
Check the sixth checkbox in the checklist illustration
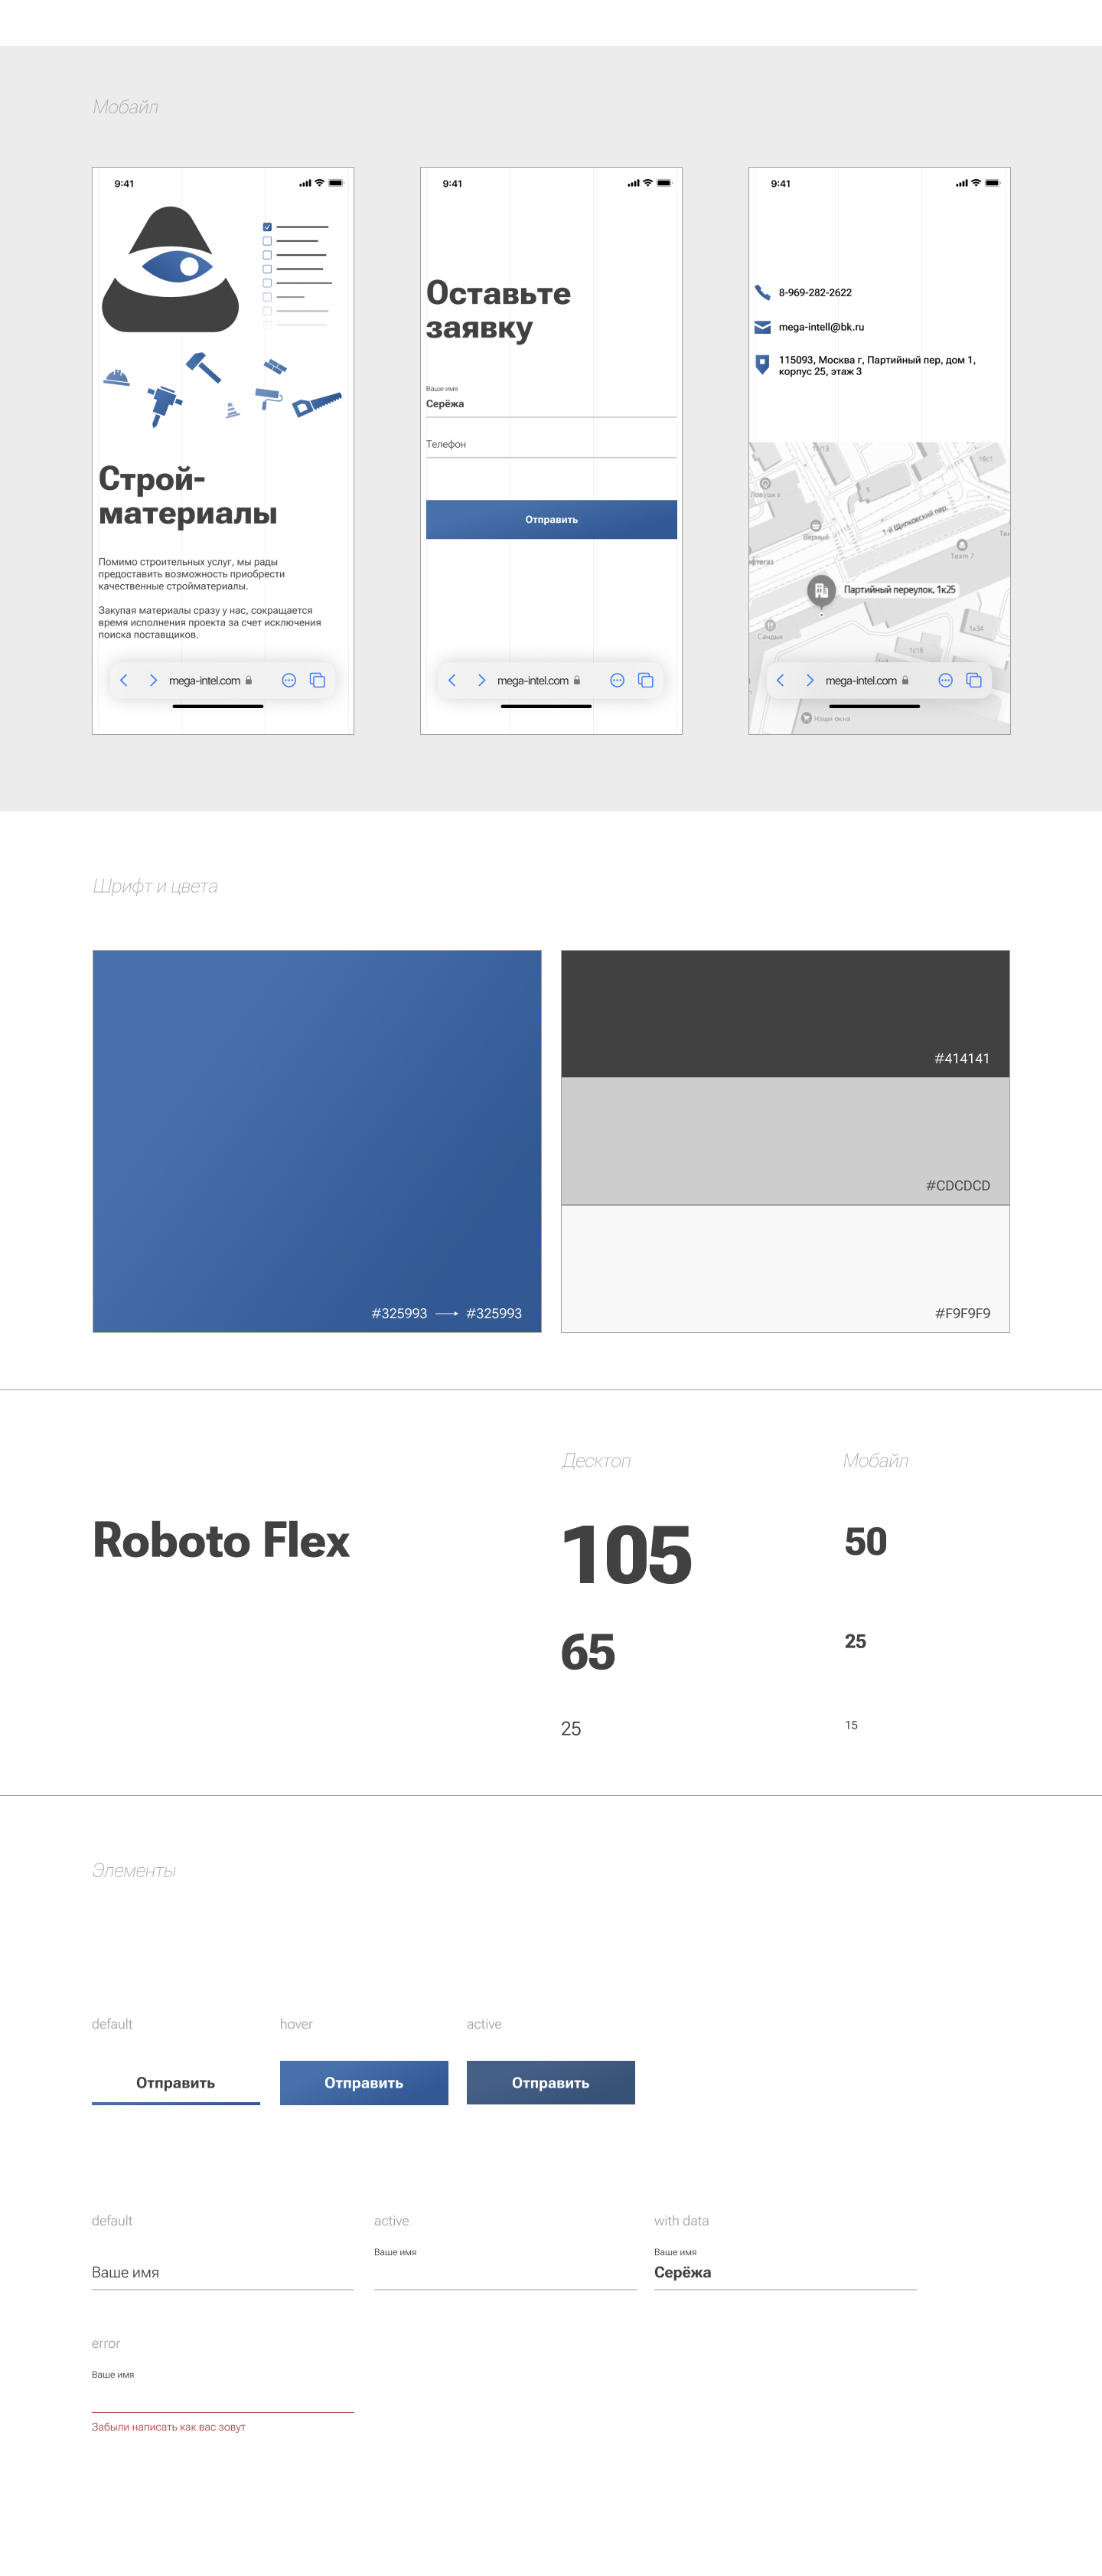[x=267, y=297]
